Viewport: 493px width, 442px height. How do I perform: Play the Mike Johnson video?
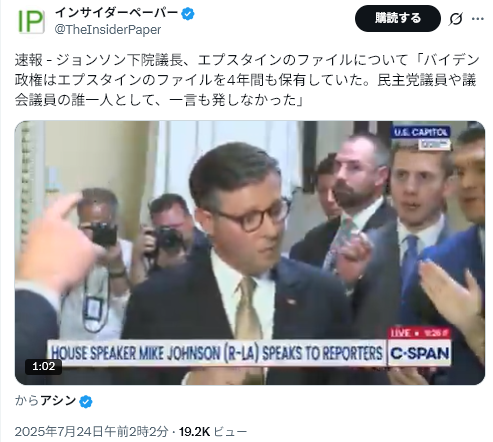point(250,253)
